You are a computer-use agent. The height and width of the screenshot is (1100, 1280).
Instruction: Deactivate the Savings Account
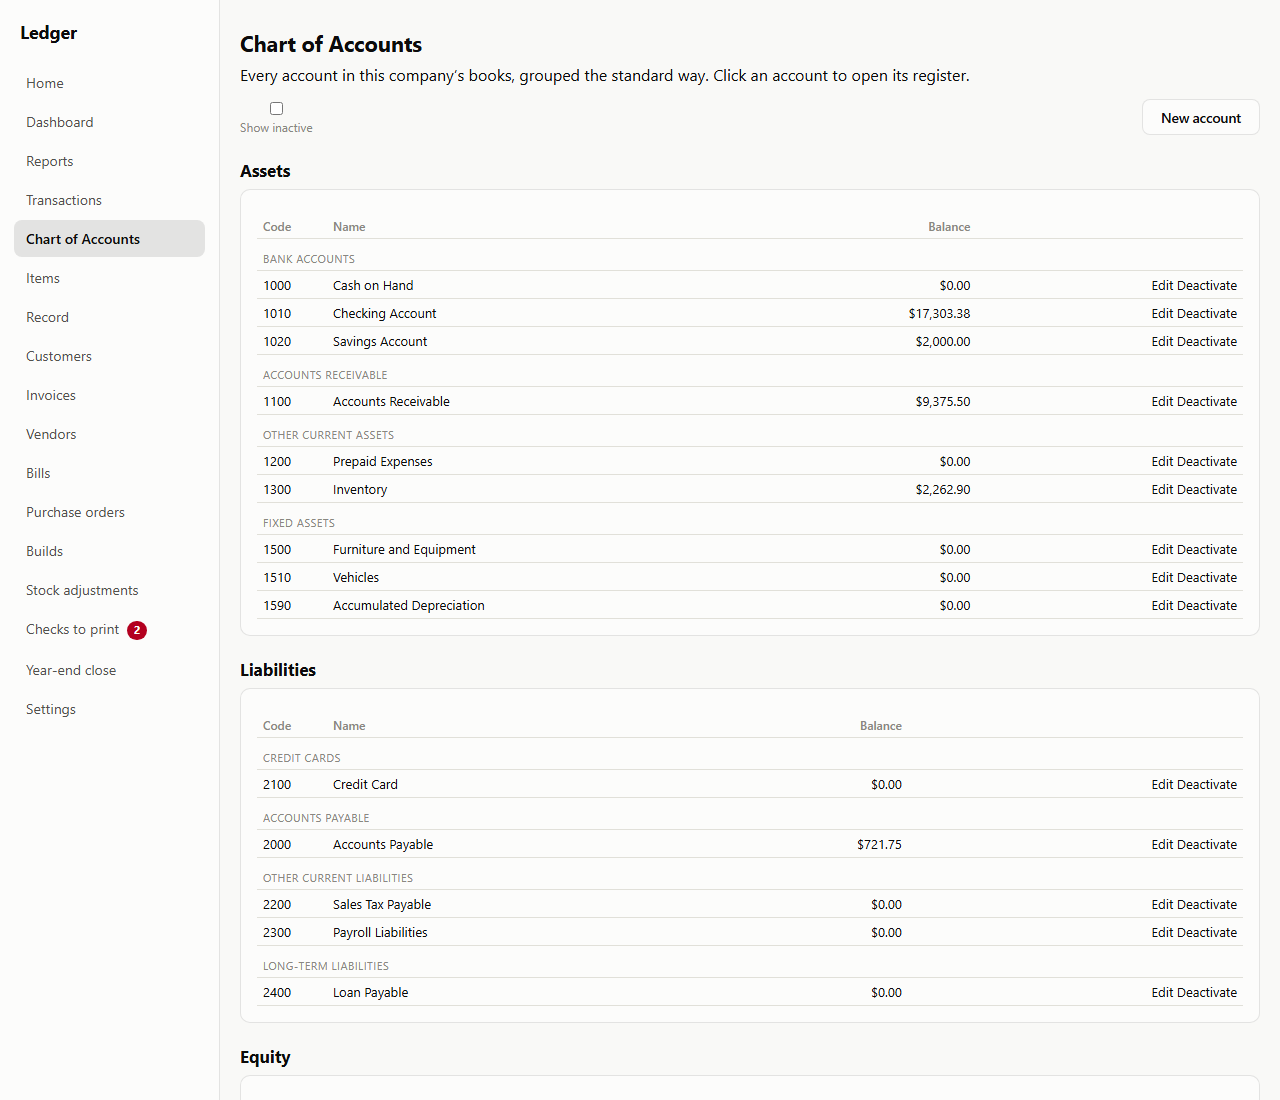[1207, 341]
